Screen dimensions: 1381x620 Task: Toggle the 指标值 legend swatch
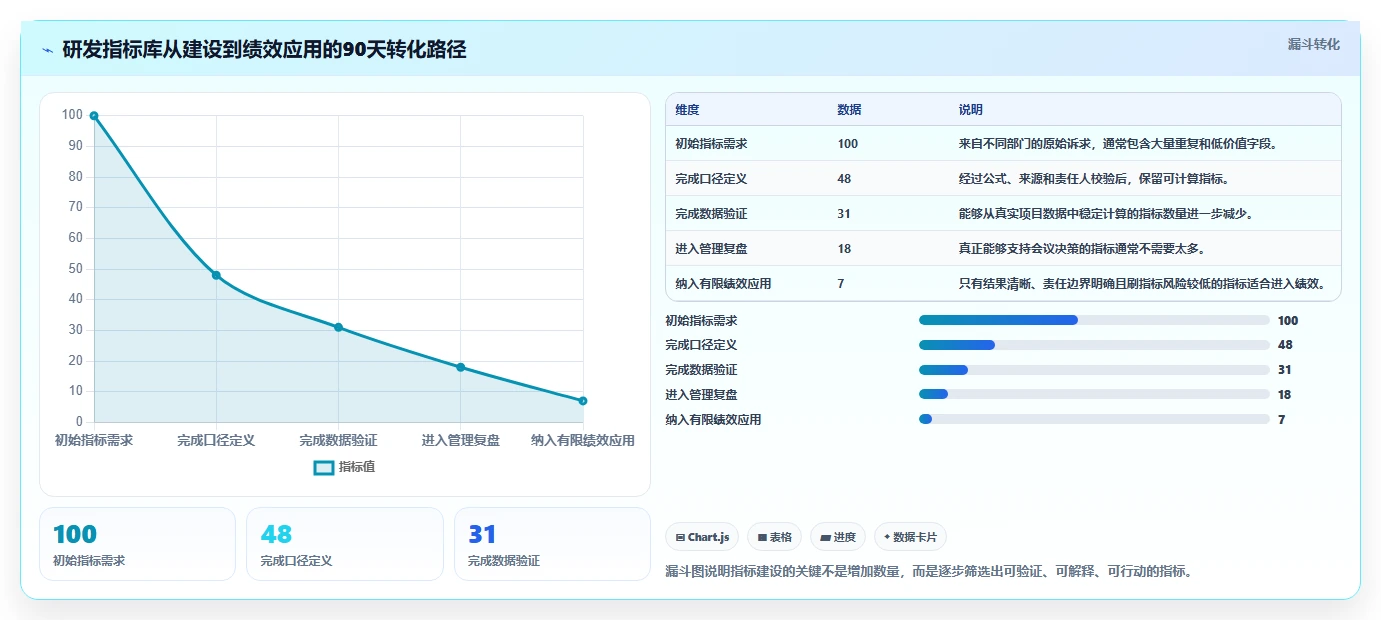pyautogui.click(x=324, y=467)
